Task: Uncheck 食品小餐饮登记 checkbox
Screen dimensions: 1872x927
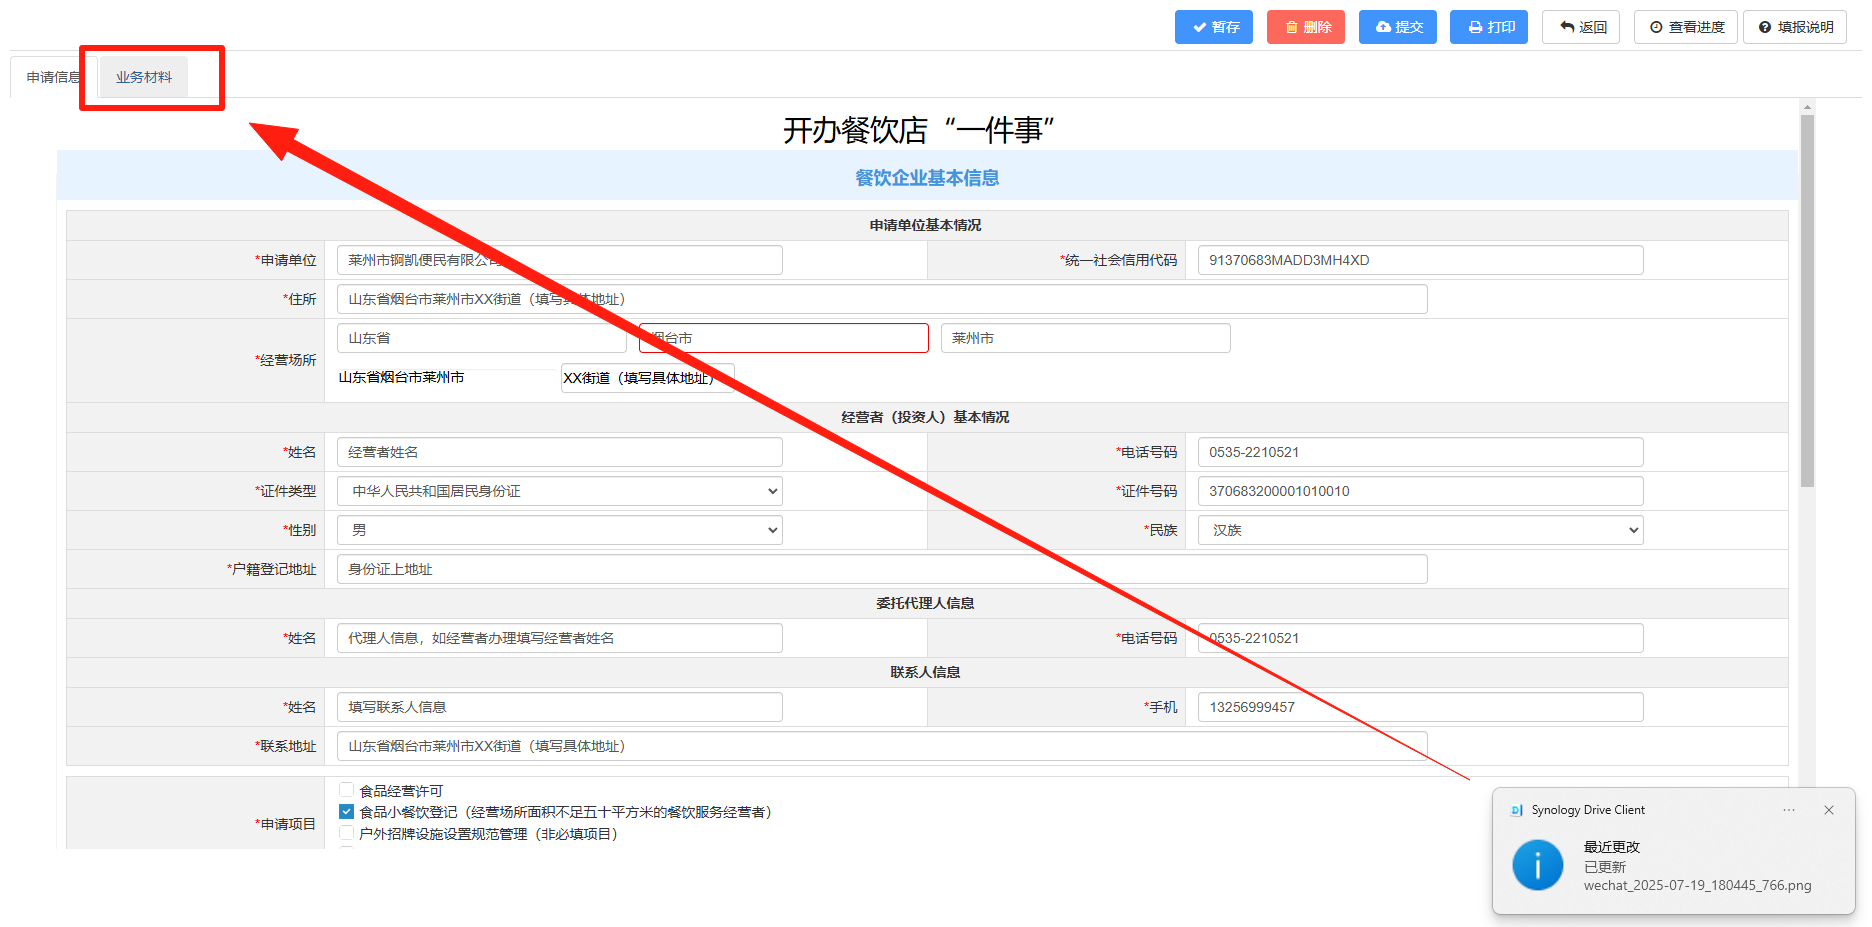Action: (x=347, y=812)
